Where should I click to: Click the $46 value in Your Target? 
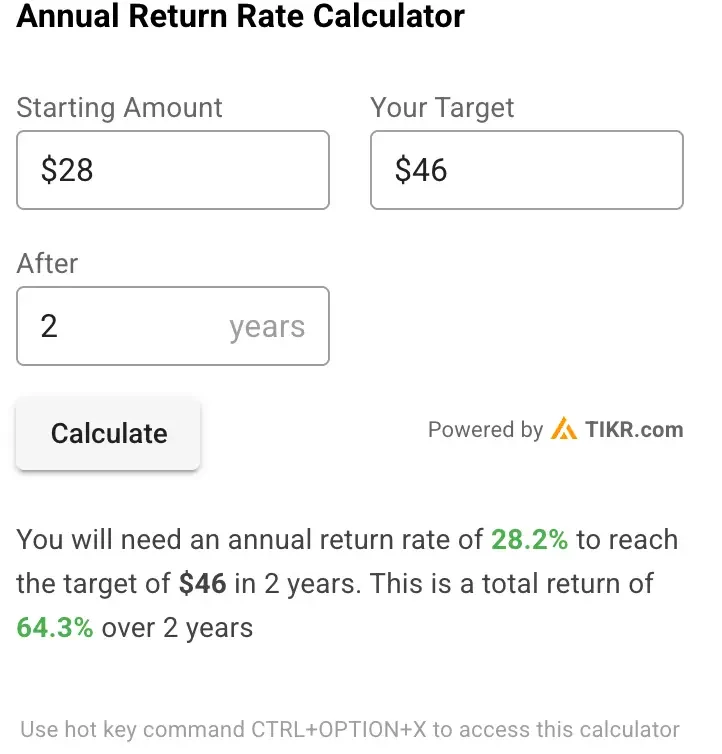pyautogui.click(x=421, y=170)
